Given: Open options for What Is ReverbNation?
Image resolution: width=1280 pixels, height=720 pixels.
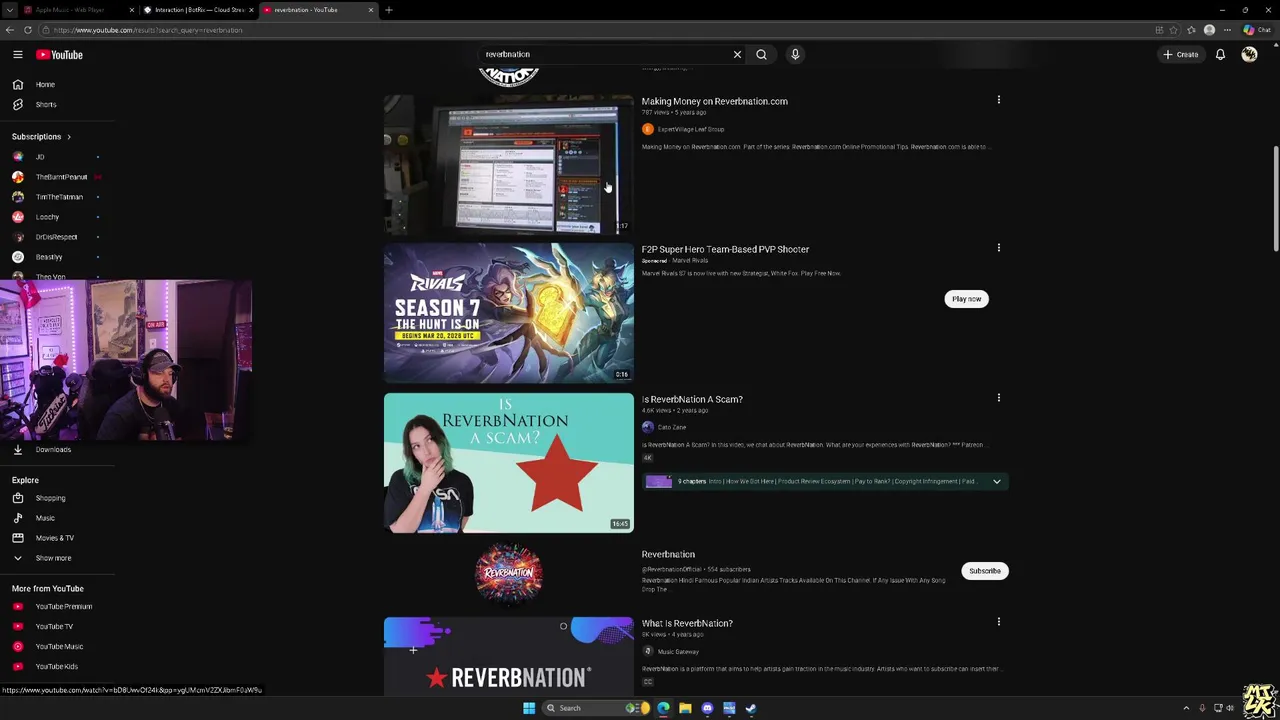Looking at the screenshot, I should click(998, 622).
